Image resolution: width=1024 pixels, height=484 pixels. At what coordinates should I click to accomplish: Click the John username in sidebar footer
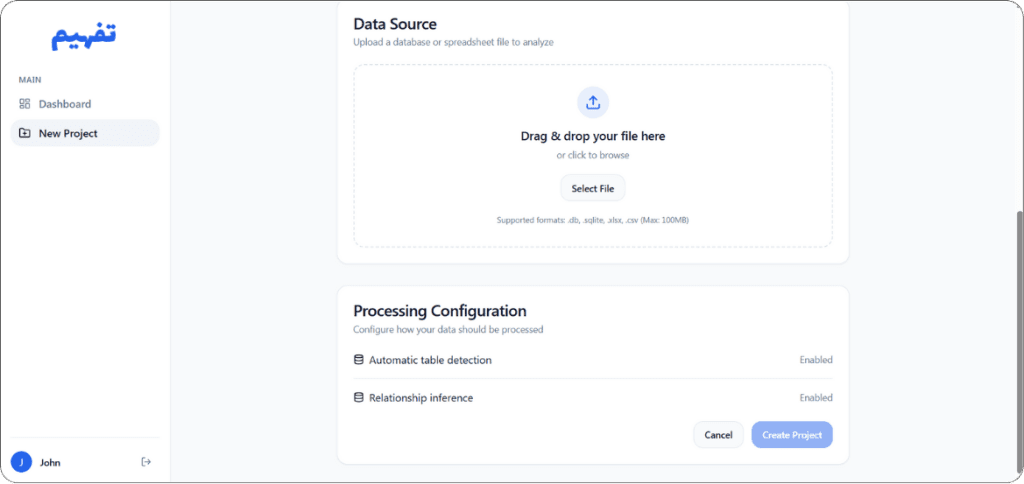(50, 462)
